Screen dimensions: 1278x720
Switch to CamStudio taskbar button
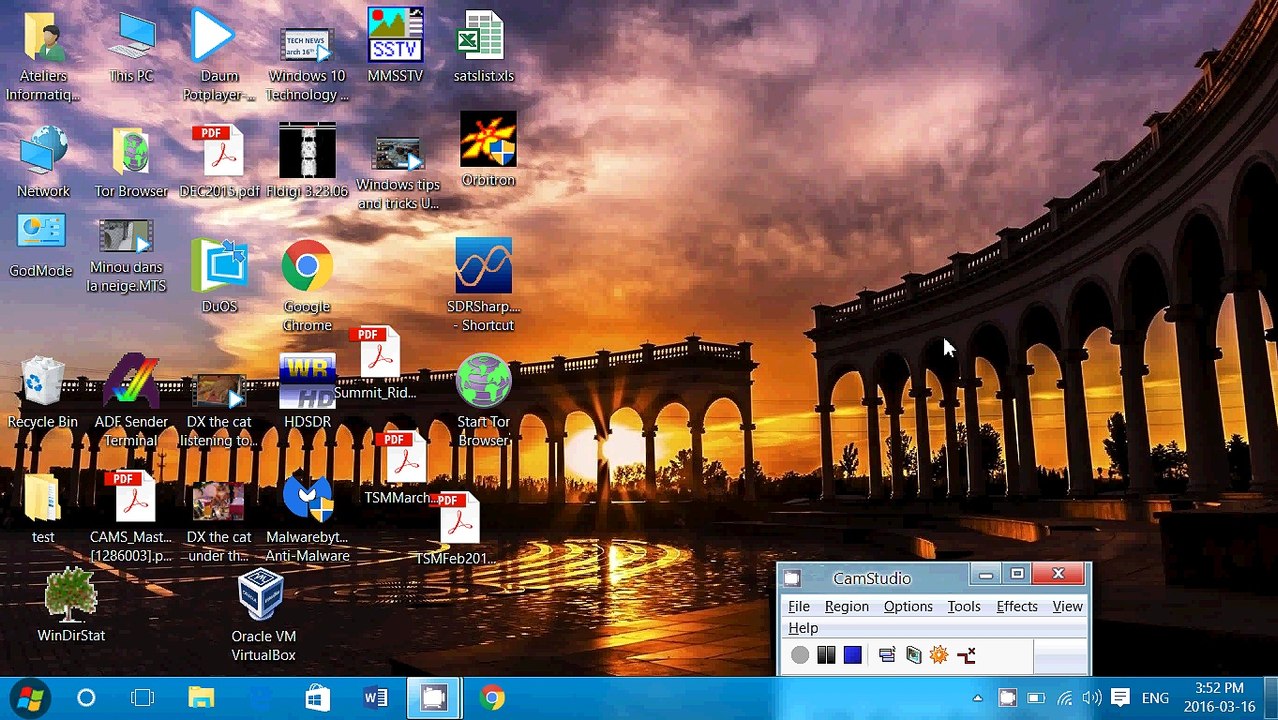(x=434, y=698)
